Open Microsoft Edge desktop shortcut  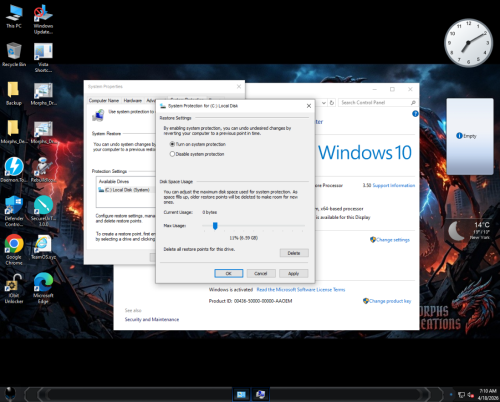pyautogui.click(x=43, y=288)
